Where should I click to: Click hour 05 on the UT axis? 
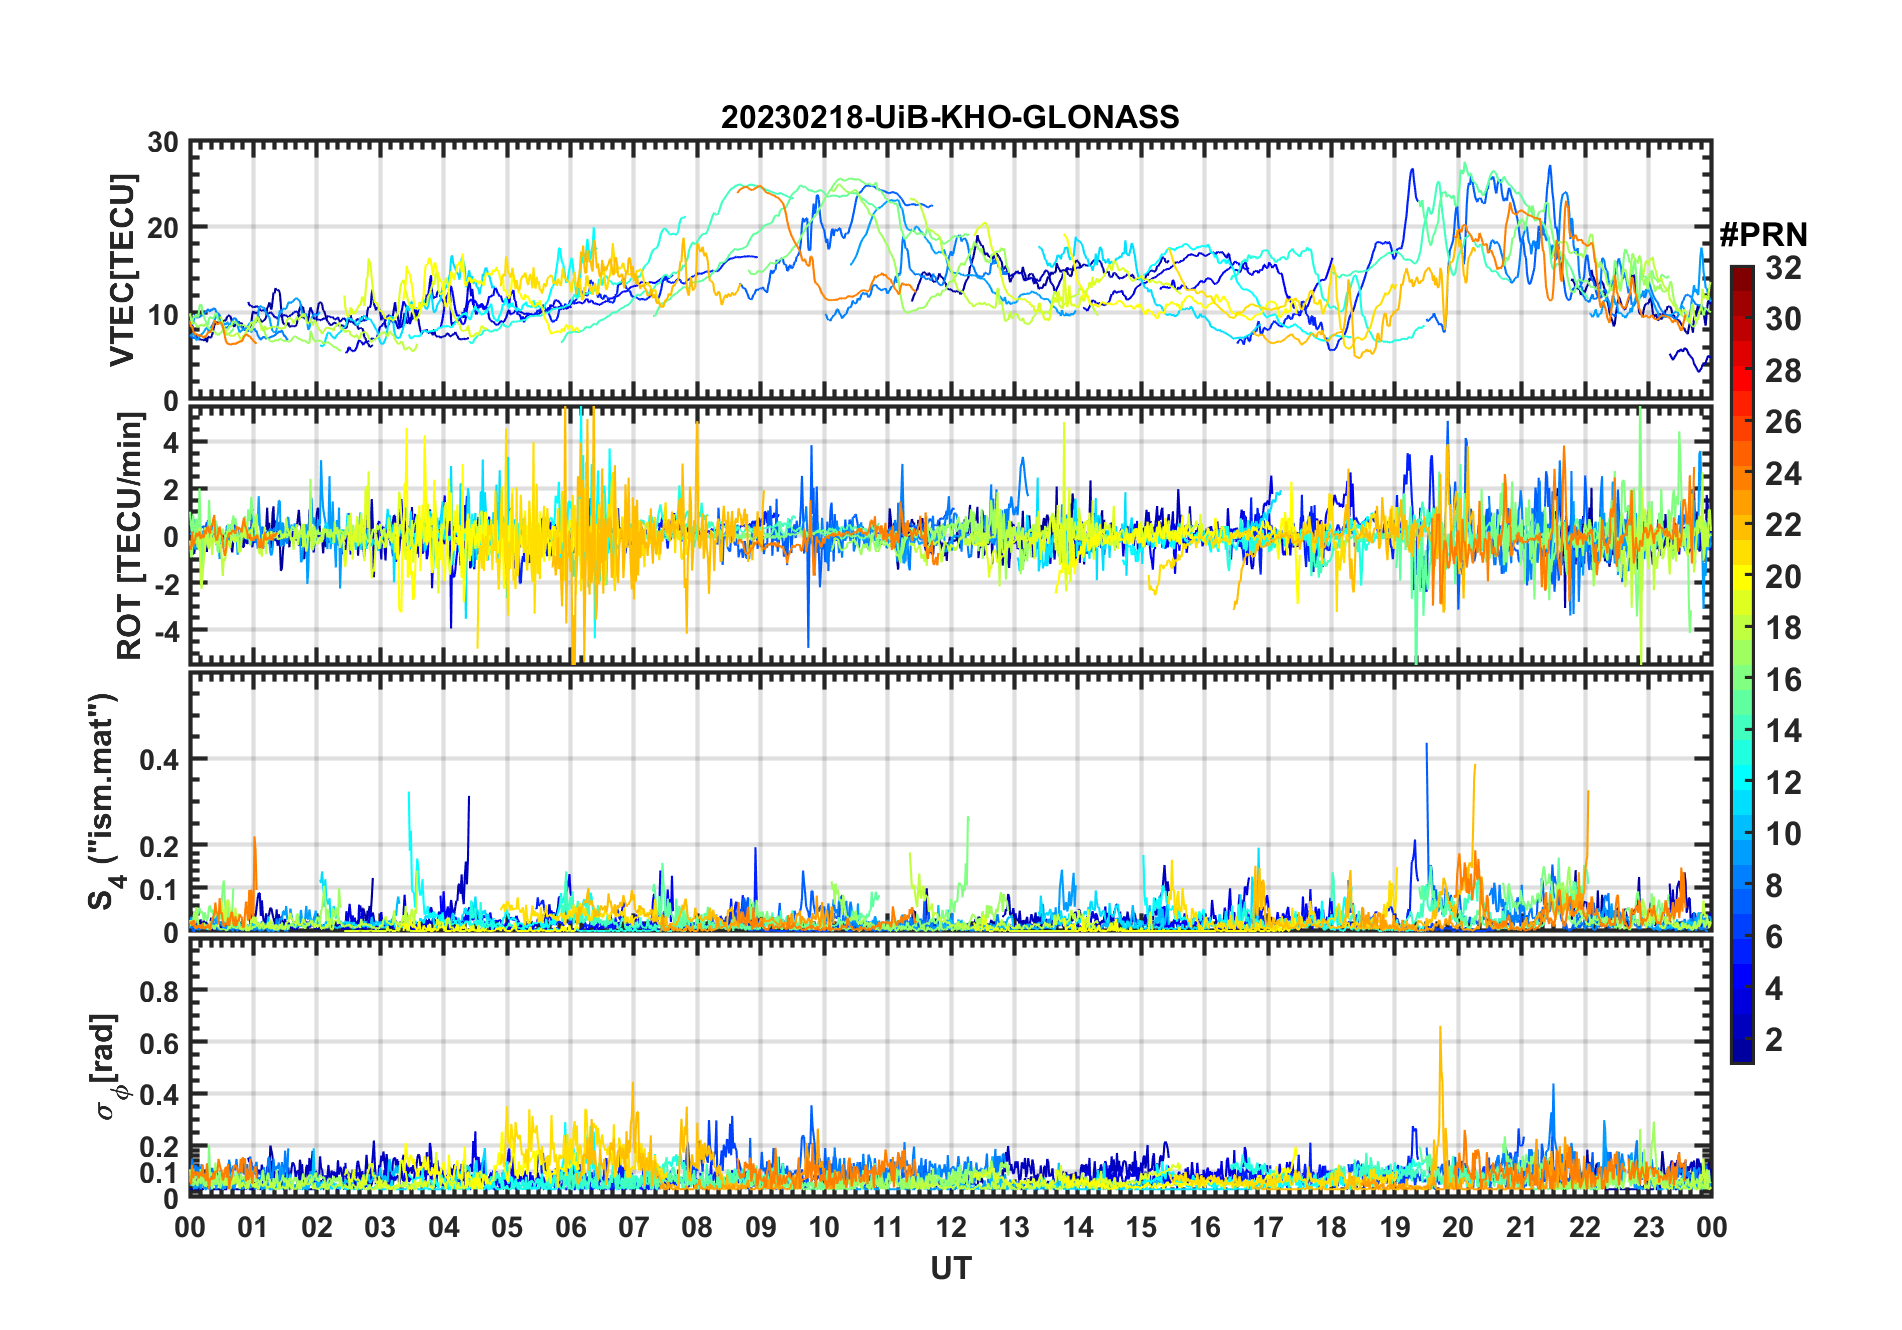click(507, 1226)
